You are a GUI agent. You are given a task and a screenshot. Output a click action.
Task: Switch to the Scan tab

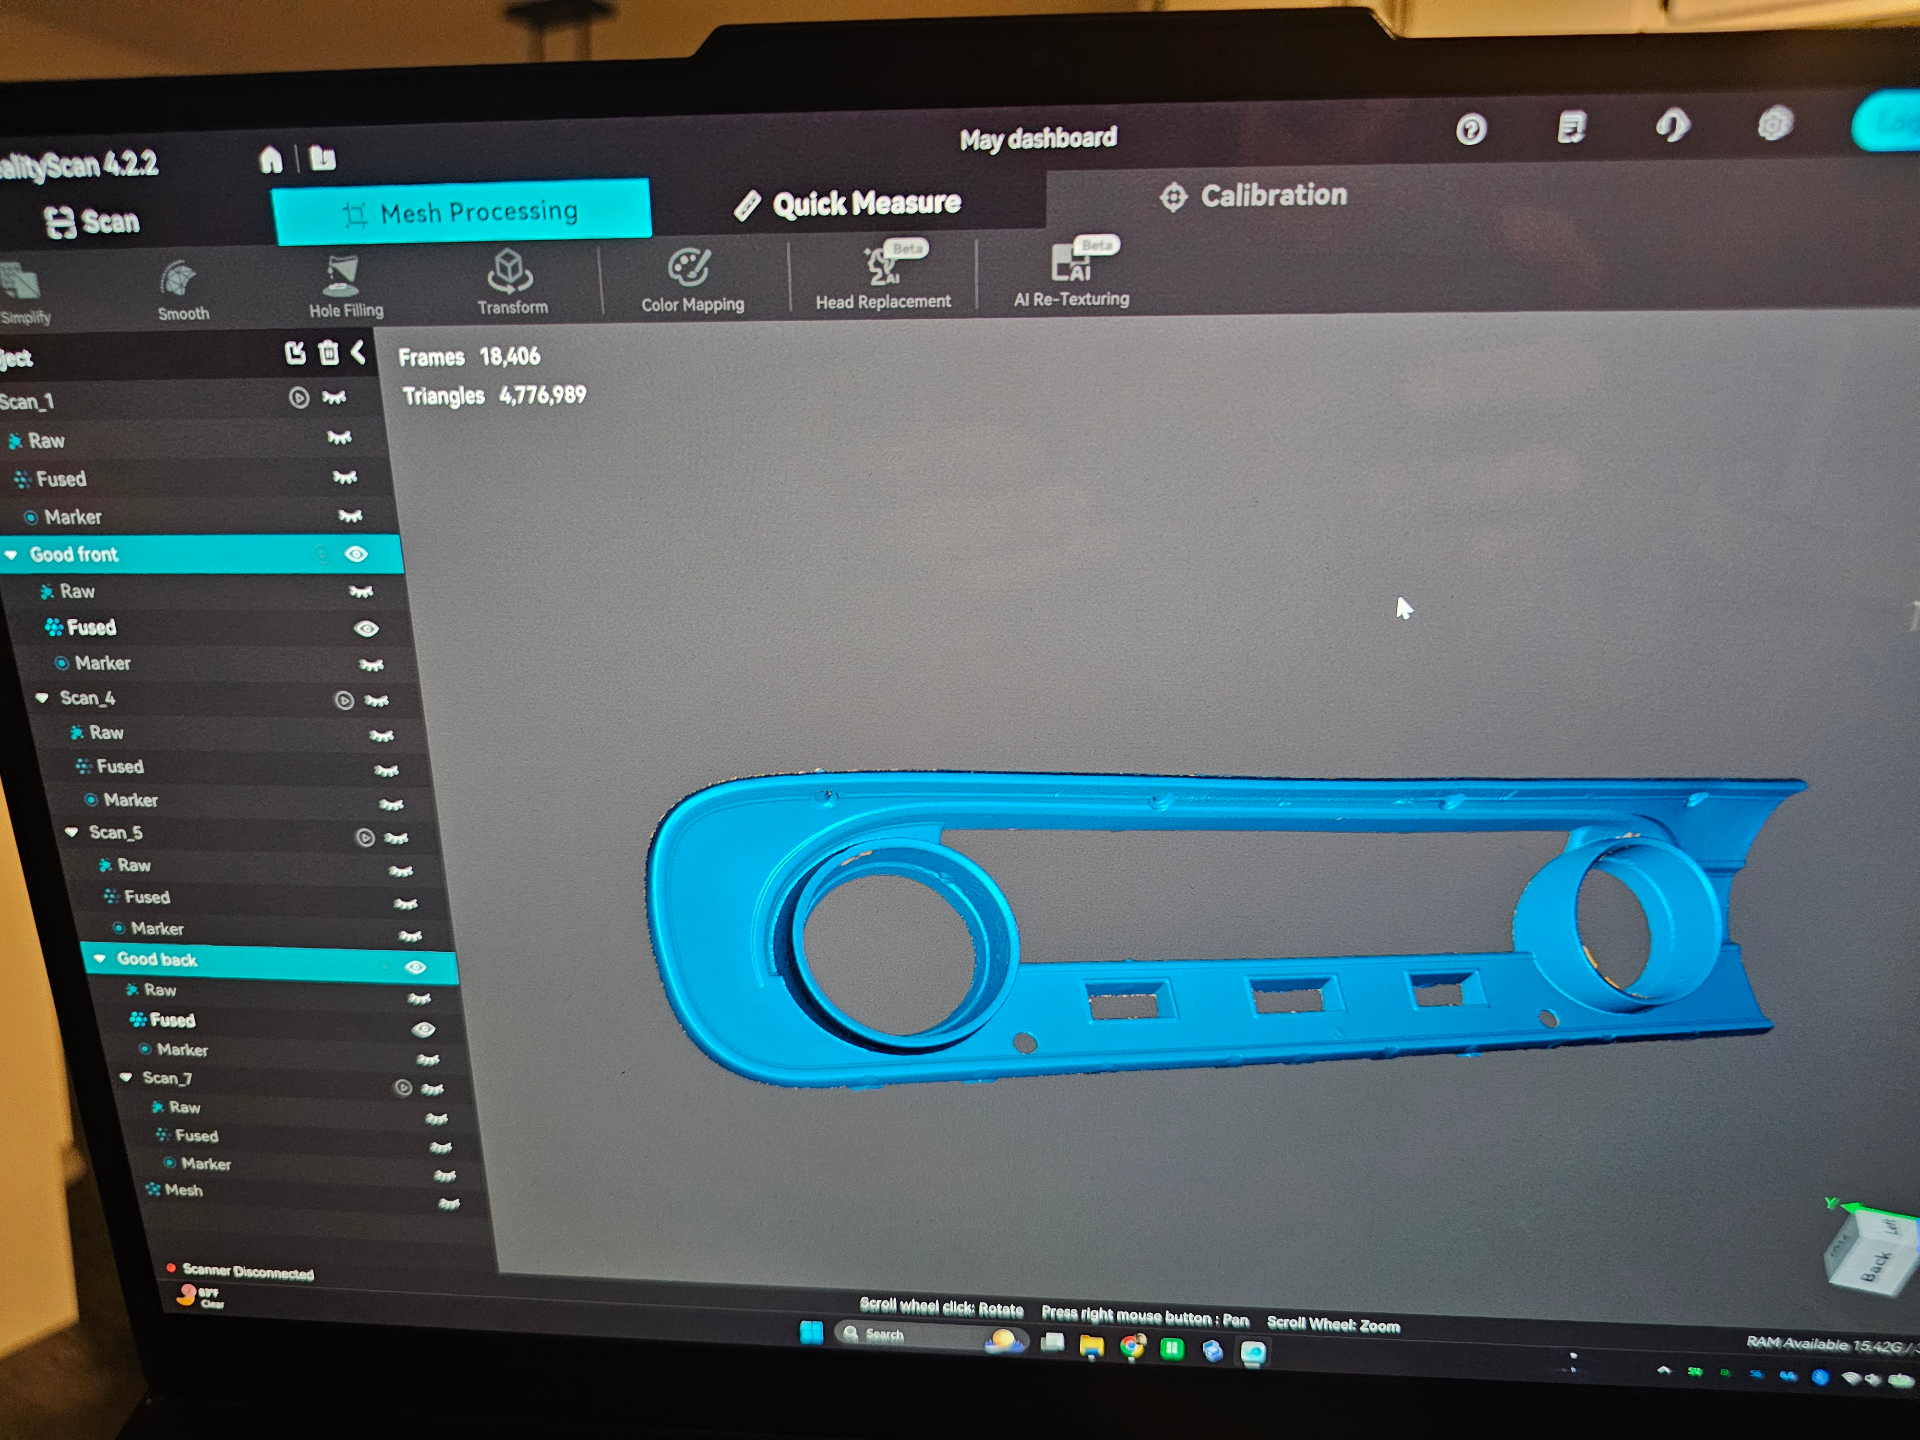tap(92, 222)
